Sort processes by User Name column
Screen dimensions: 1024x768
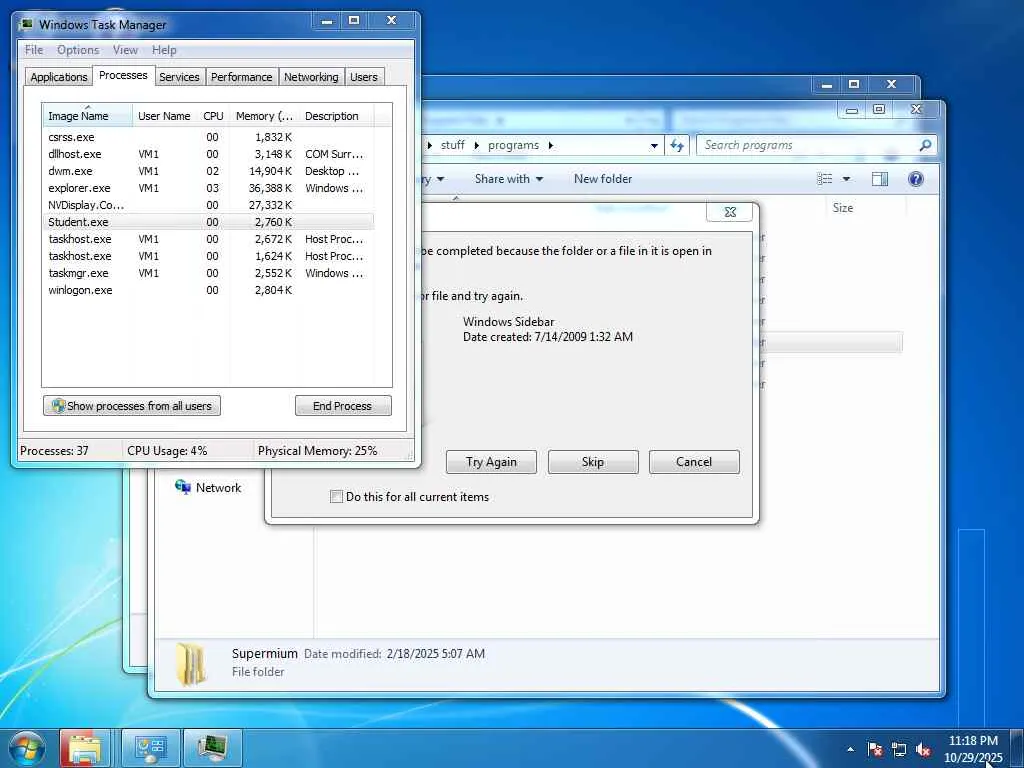click(x=165, y=116)
